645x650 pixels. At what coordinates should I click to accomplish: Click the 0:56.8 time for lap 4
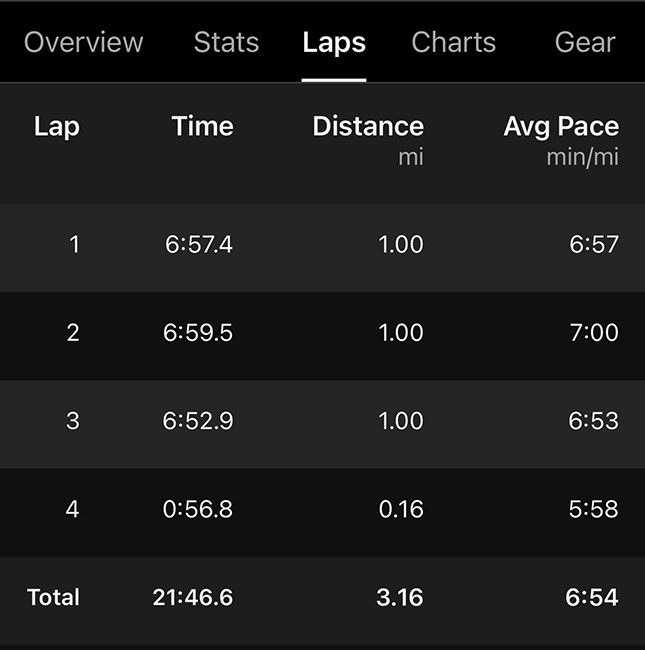click(198, 509)
